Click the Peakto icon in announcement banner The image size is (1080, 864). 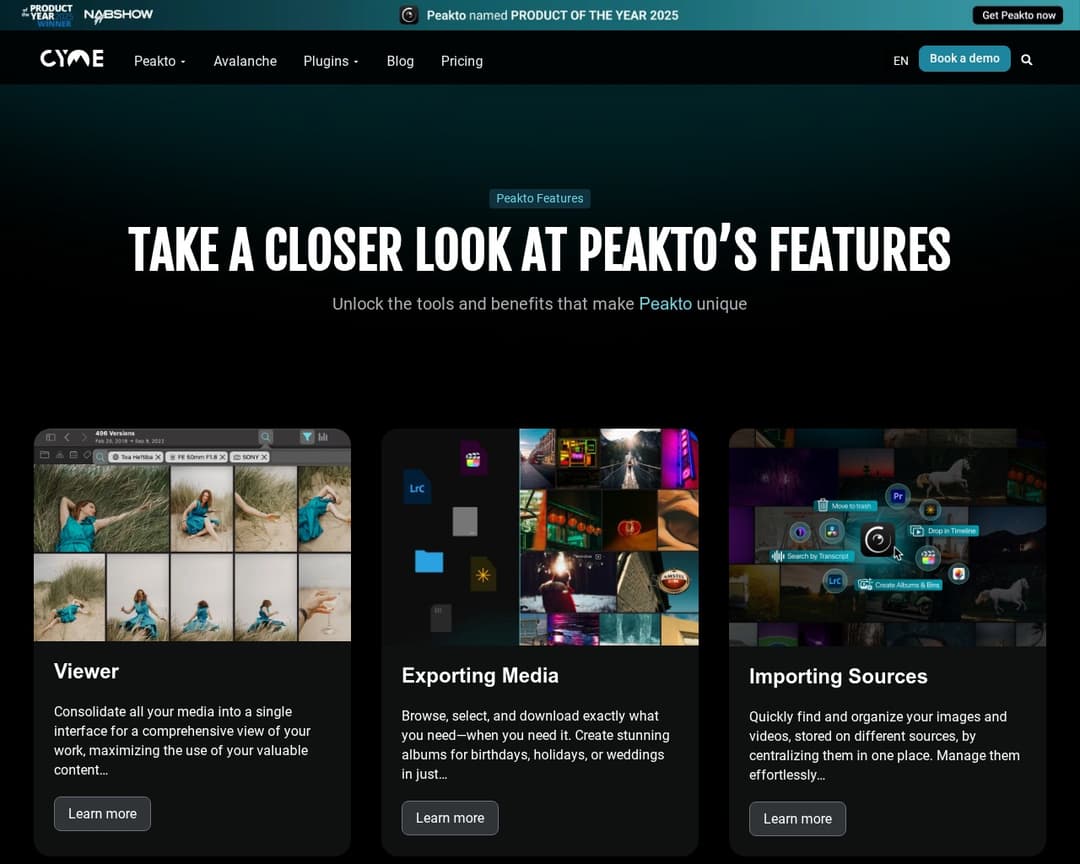click(x=409, y=15)
